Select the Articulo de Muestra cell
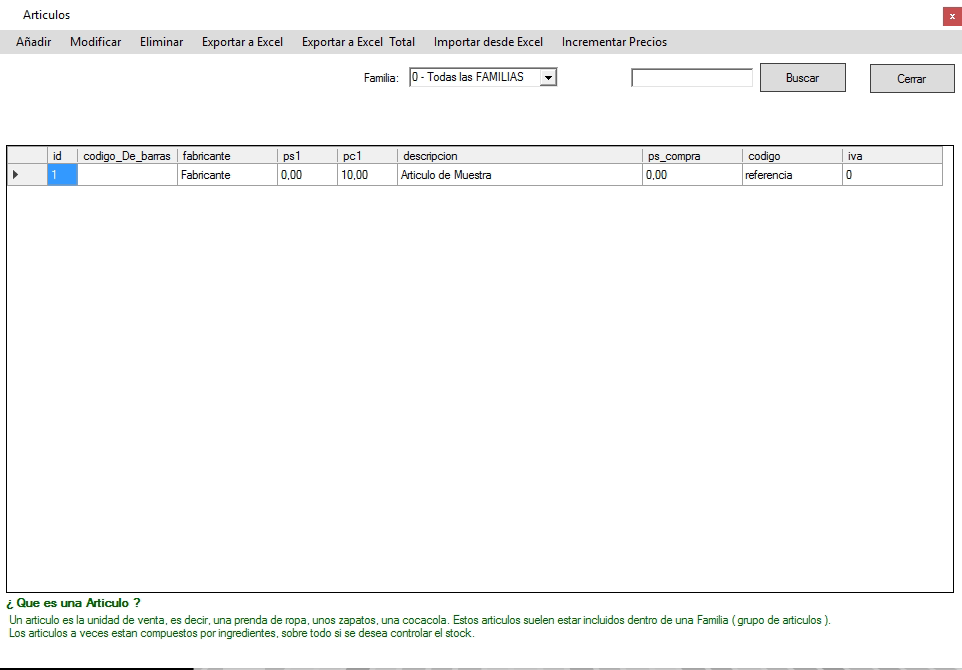 [x=520, y=175]
